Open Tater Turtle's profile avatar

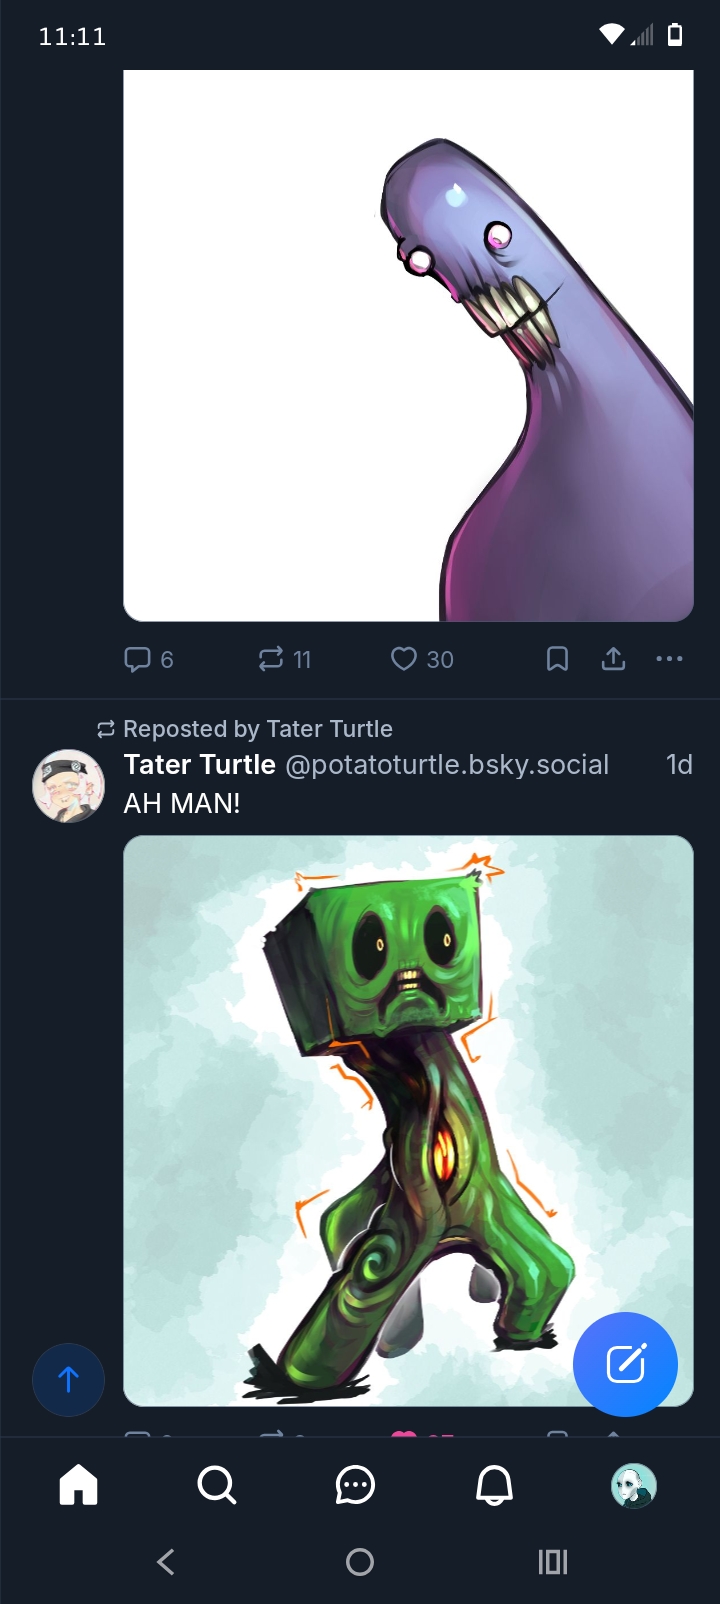click(69, 786)
